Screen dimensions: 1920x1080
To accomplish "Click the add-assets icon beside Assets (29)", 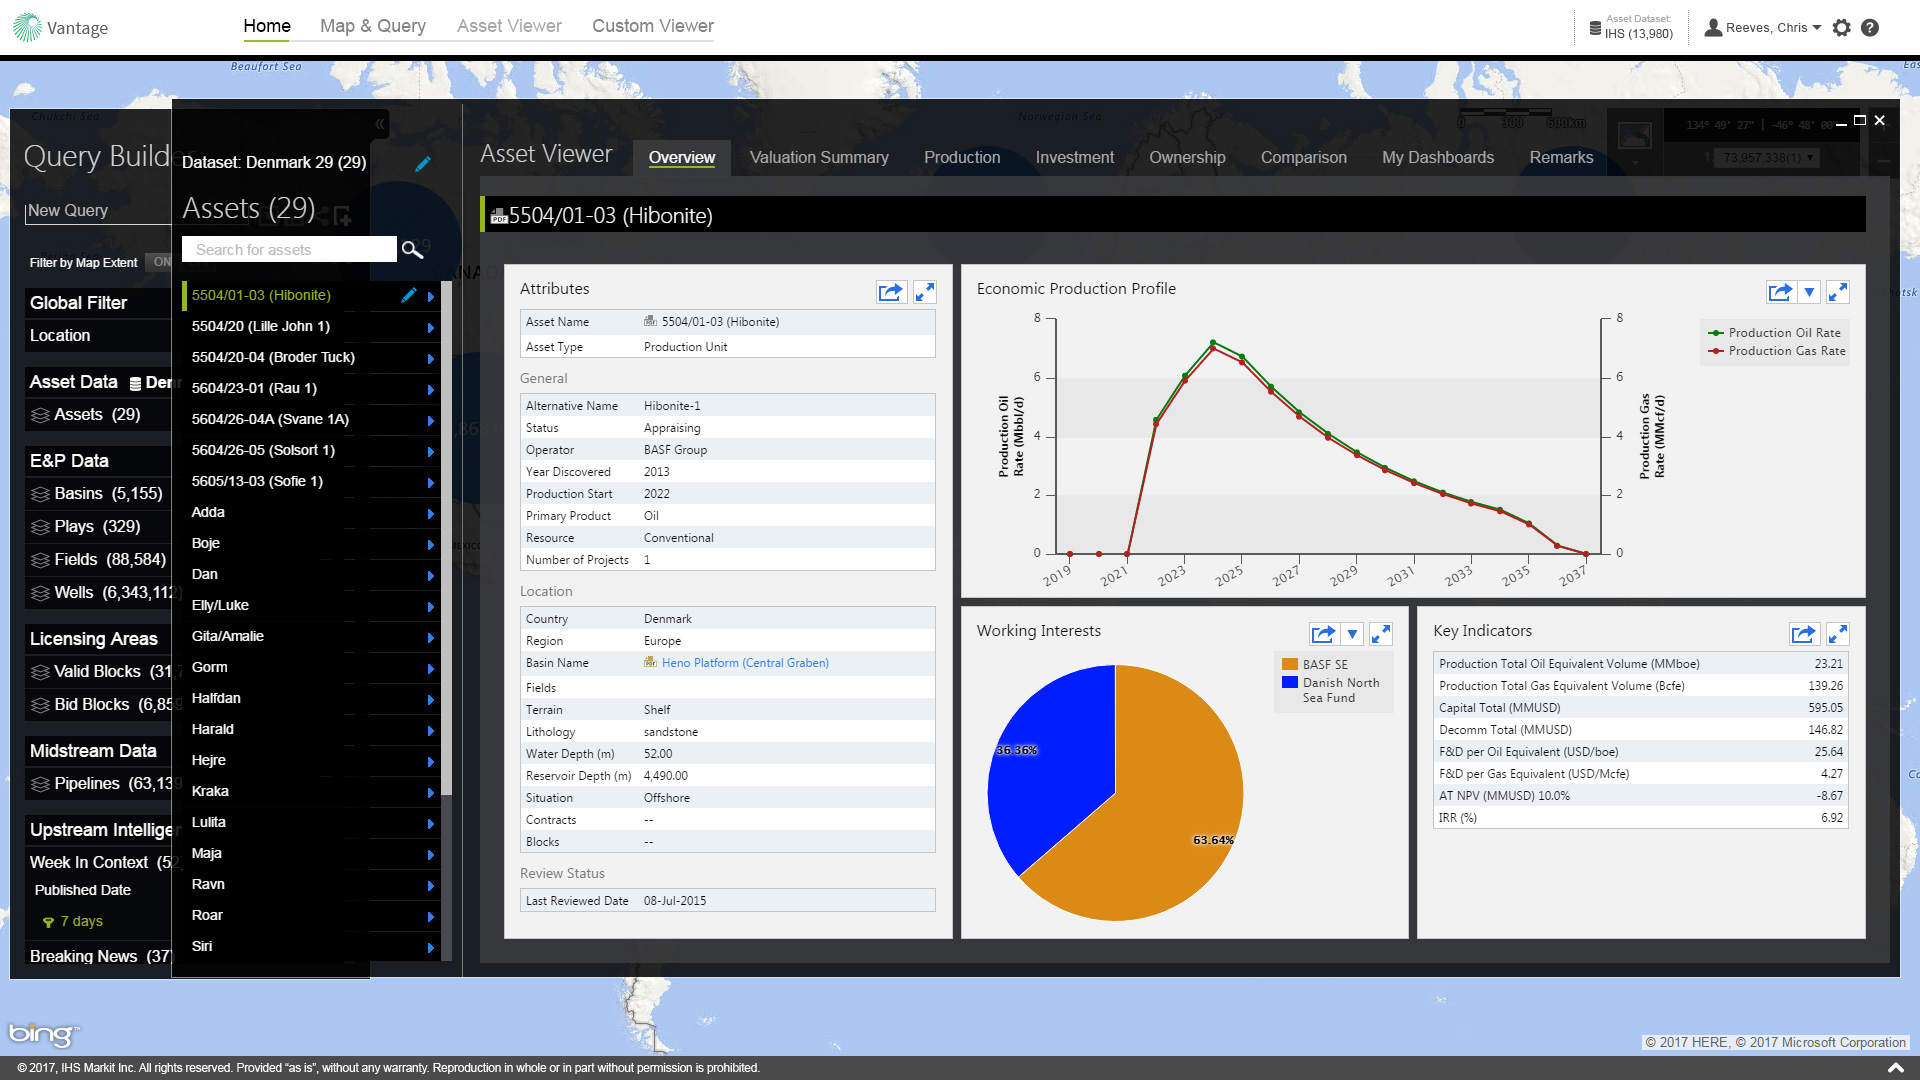I will pos(343,215).
